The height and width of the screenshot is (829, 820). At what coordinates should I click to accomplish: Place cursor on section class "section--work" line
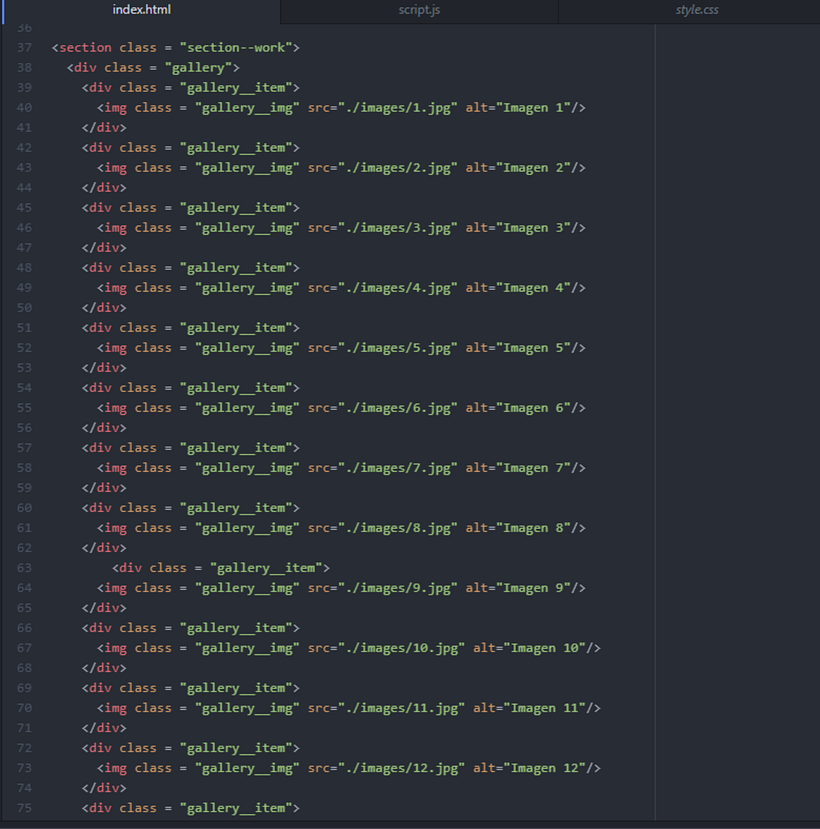pyautogui.click(x=176, y=48)
